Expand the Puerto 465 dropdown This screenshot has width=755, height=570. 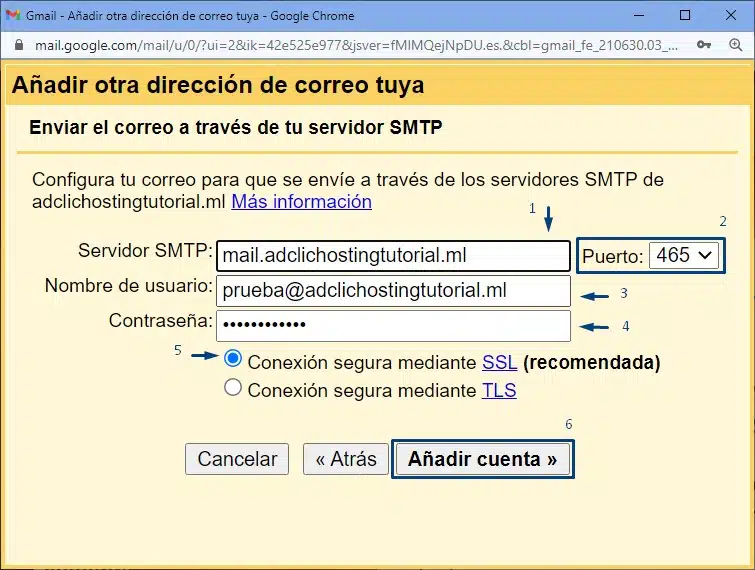click(x=684, y=255)
